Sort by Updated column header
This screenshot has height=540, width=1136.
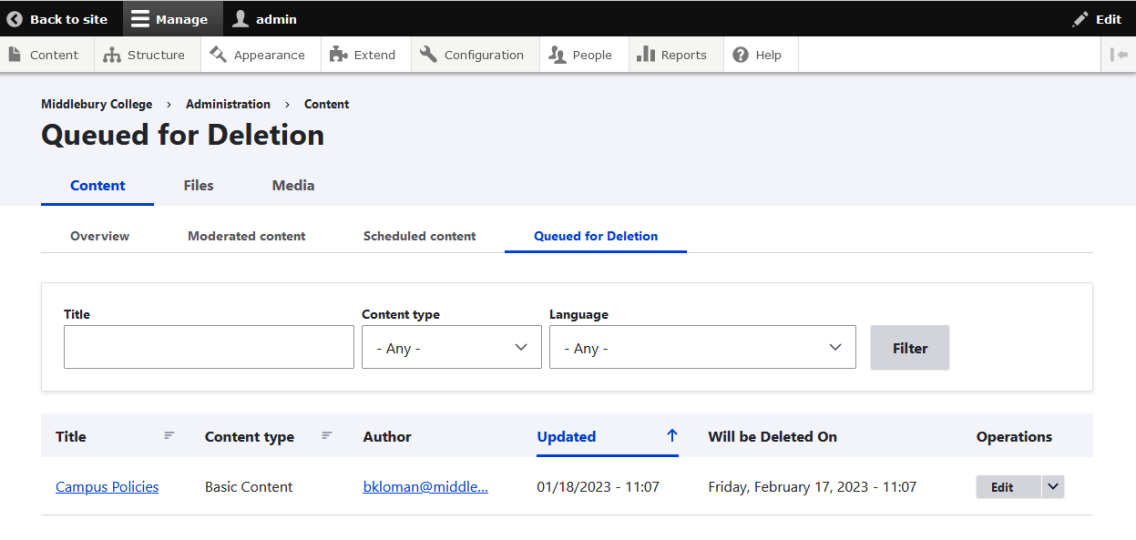point(607,436)
